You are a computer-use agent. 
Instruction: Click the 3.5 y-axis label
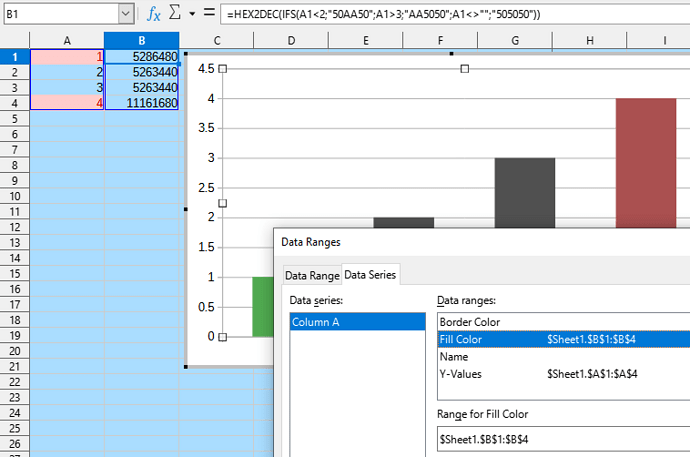tap(206, 128)
